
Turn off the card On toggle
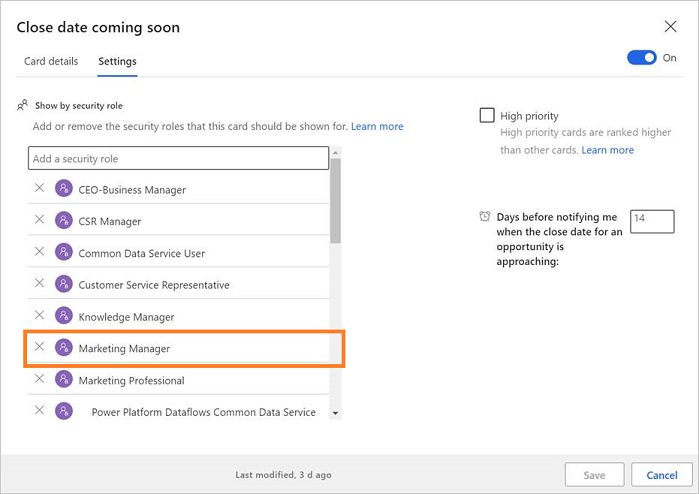click(641, 58)
